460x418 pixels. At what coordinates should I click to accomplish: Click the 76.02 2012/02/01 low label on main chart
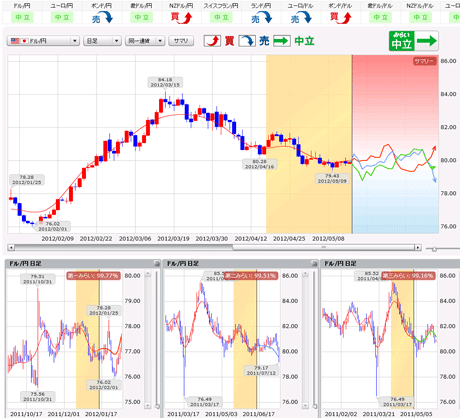pos(53,226)
